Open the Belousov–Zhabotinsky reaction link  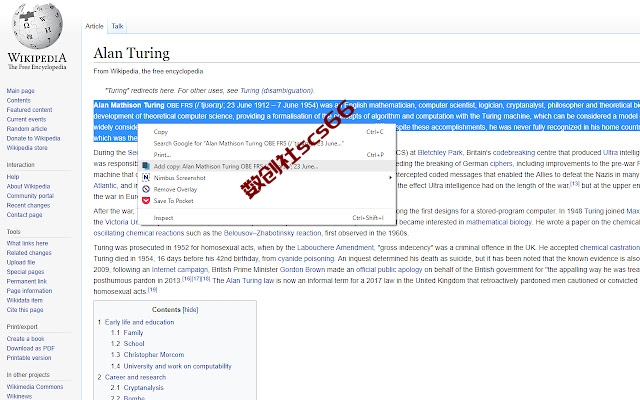pos(272,233)
